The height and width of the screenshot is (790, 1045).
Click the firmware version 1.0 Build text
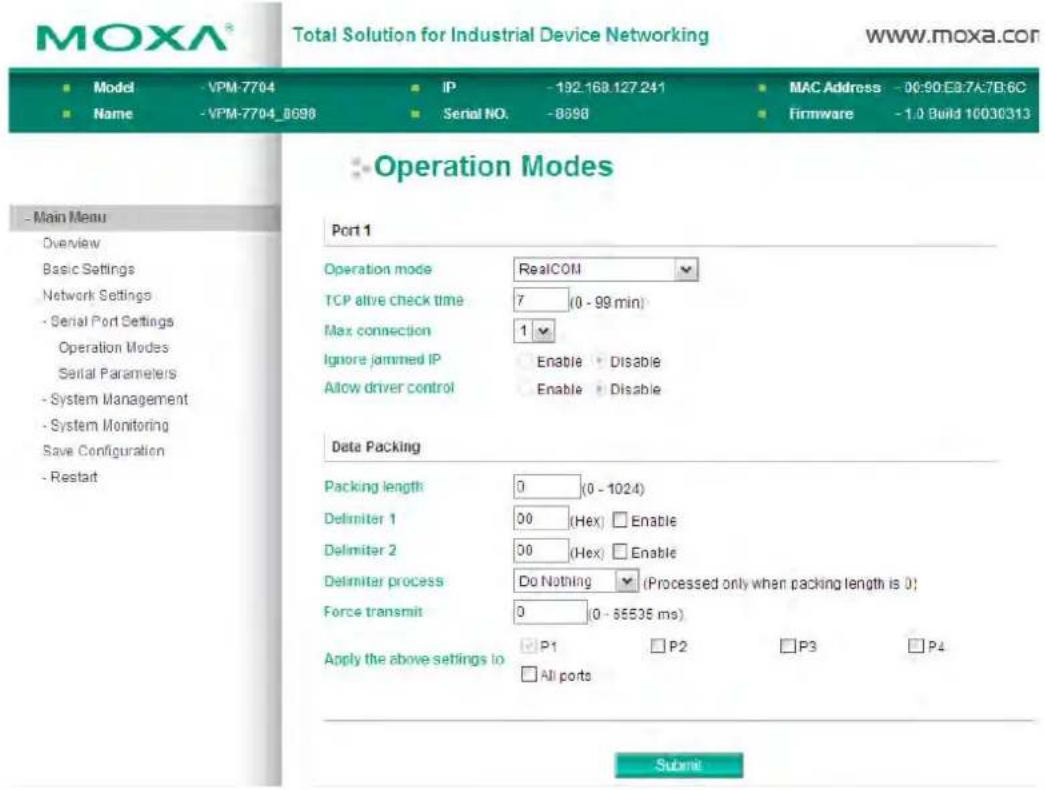click(x=966, y=114)
